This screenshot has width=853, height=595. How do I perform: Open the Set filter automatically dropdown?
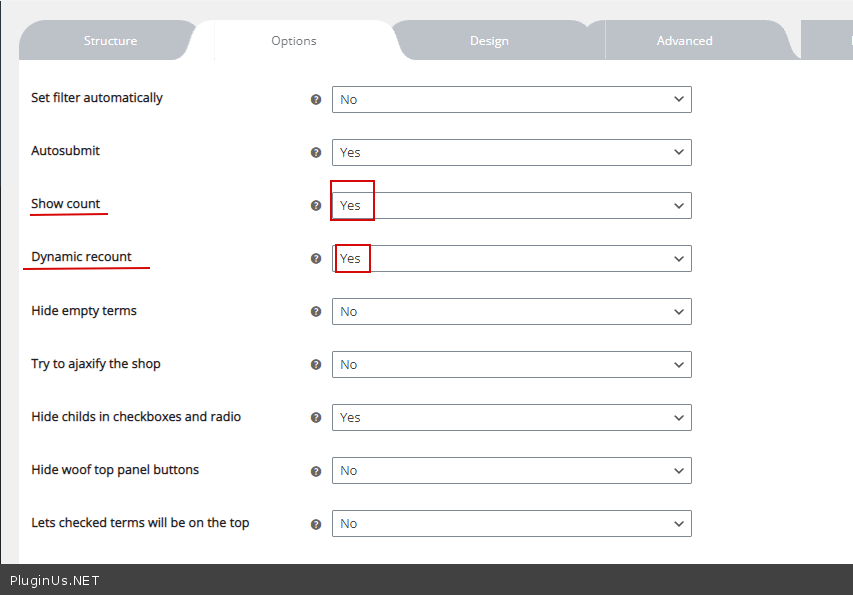(511, 100)
